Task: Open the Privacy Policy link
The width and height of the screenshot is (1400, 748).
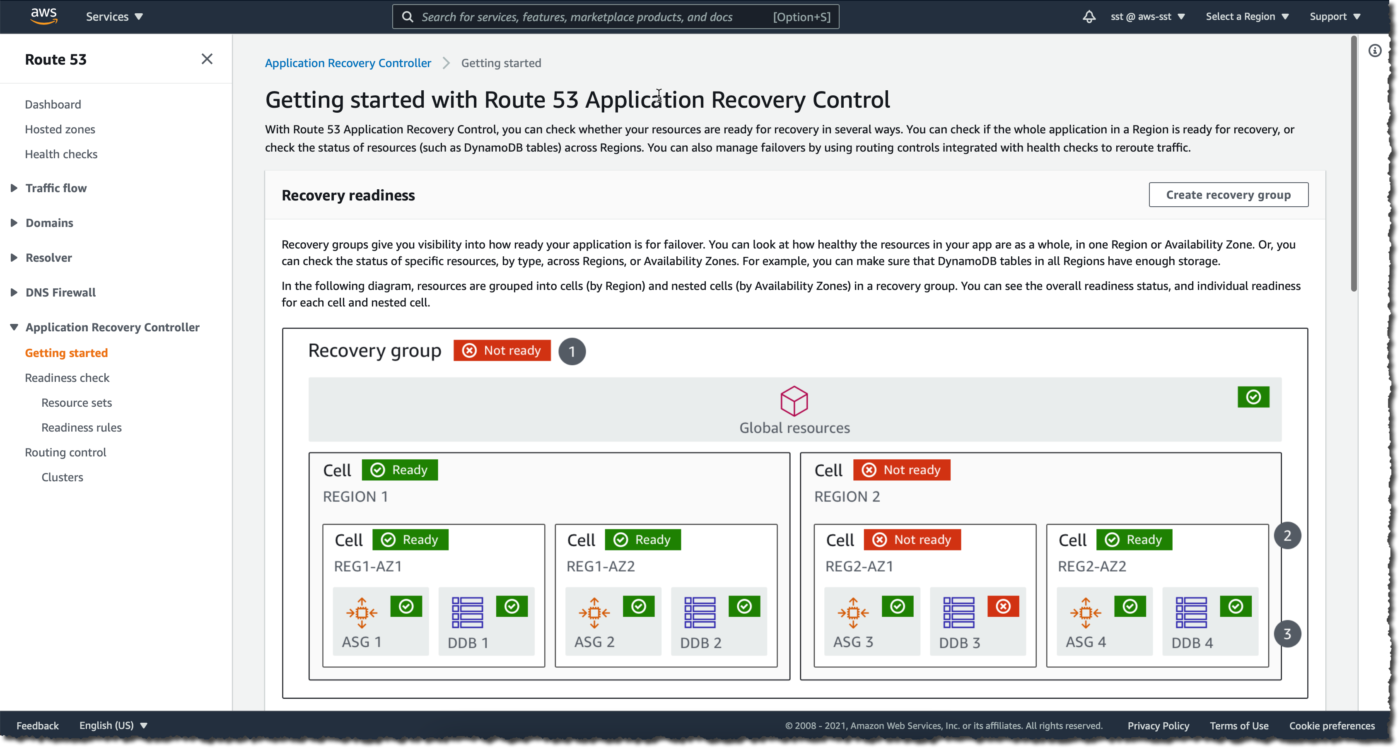Action: tap(1159, 726)
